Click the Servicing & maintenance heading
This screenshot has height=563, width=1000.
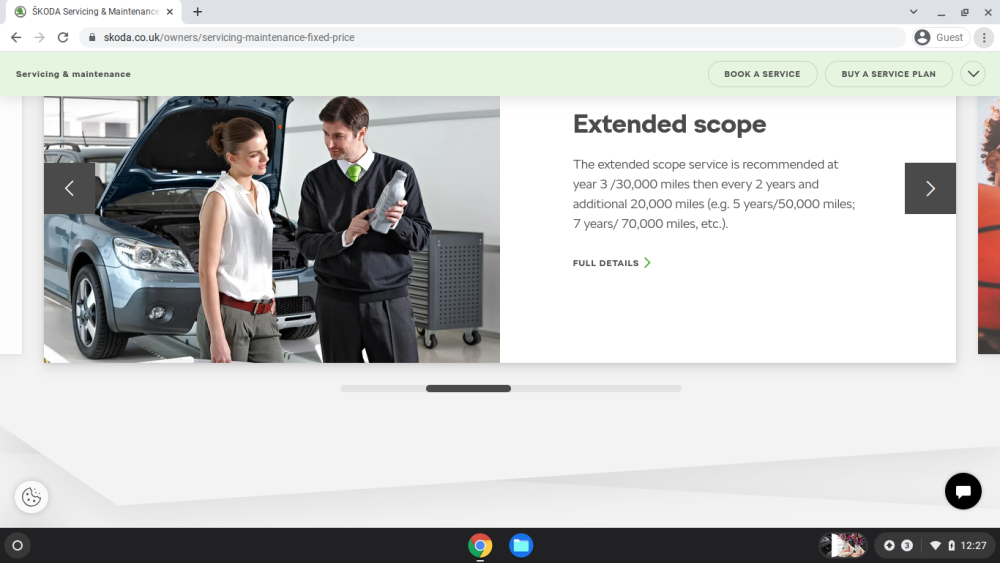[x=73, y=74]
